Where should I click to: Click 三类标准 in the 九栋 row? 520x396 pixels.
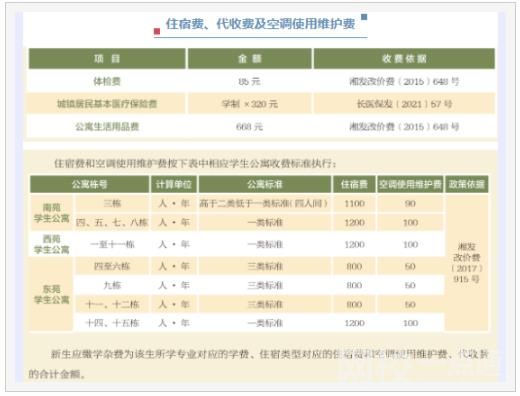[x=265, y=285]
